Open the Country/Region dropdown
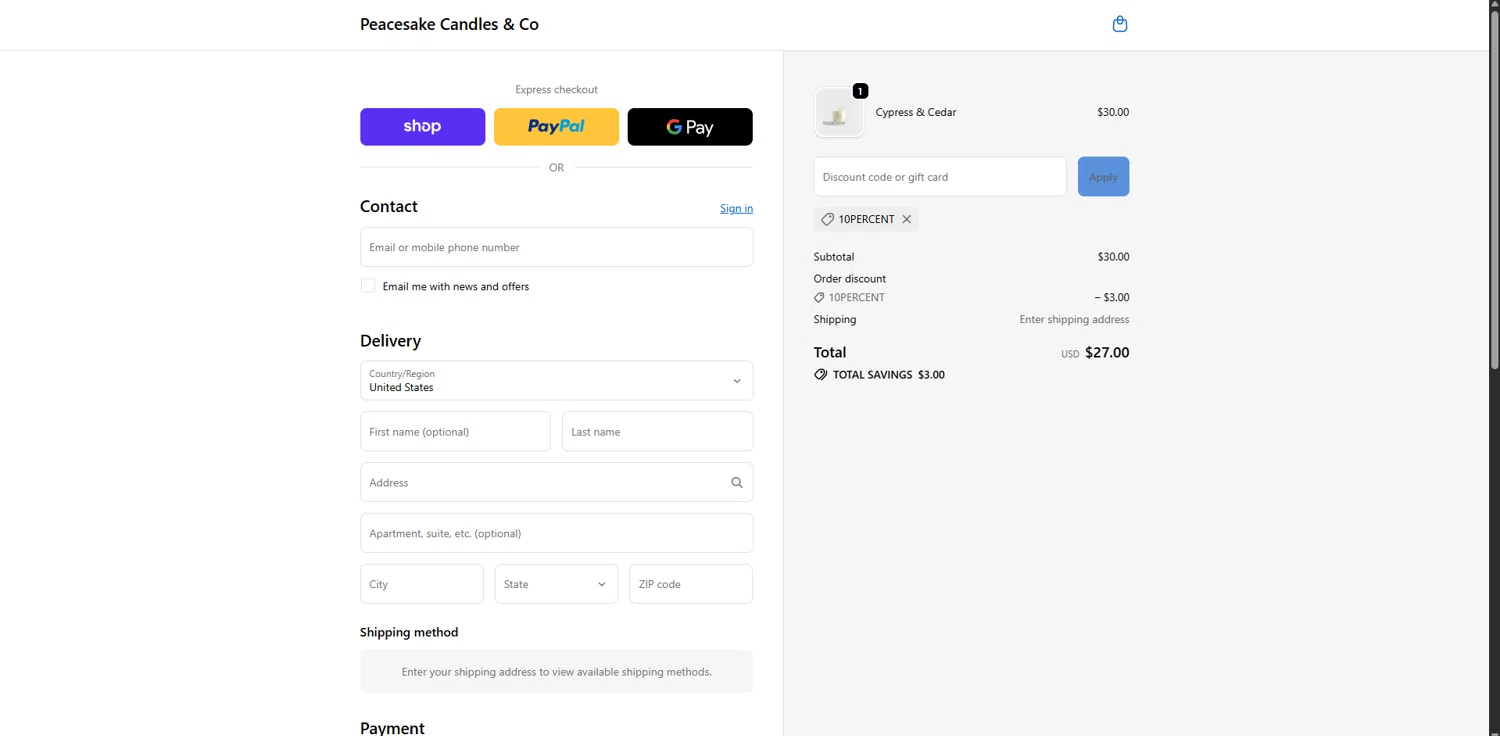The height and width of the screenshot is (736, 1500). [x=557, y=380]
